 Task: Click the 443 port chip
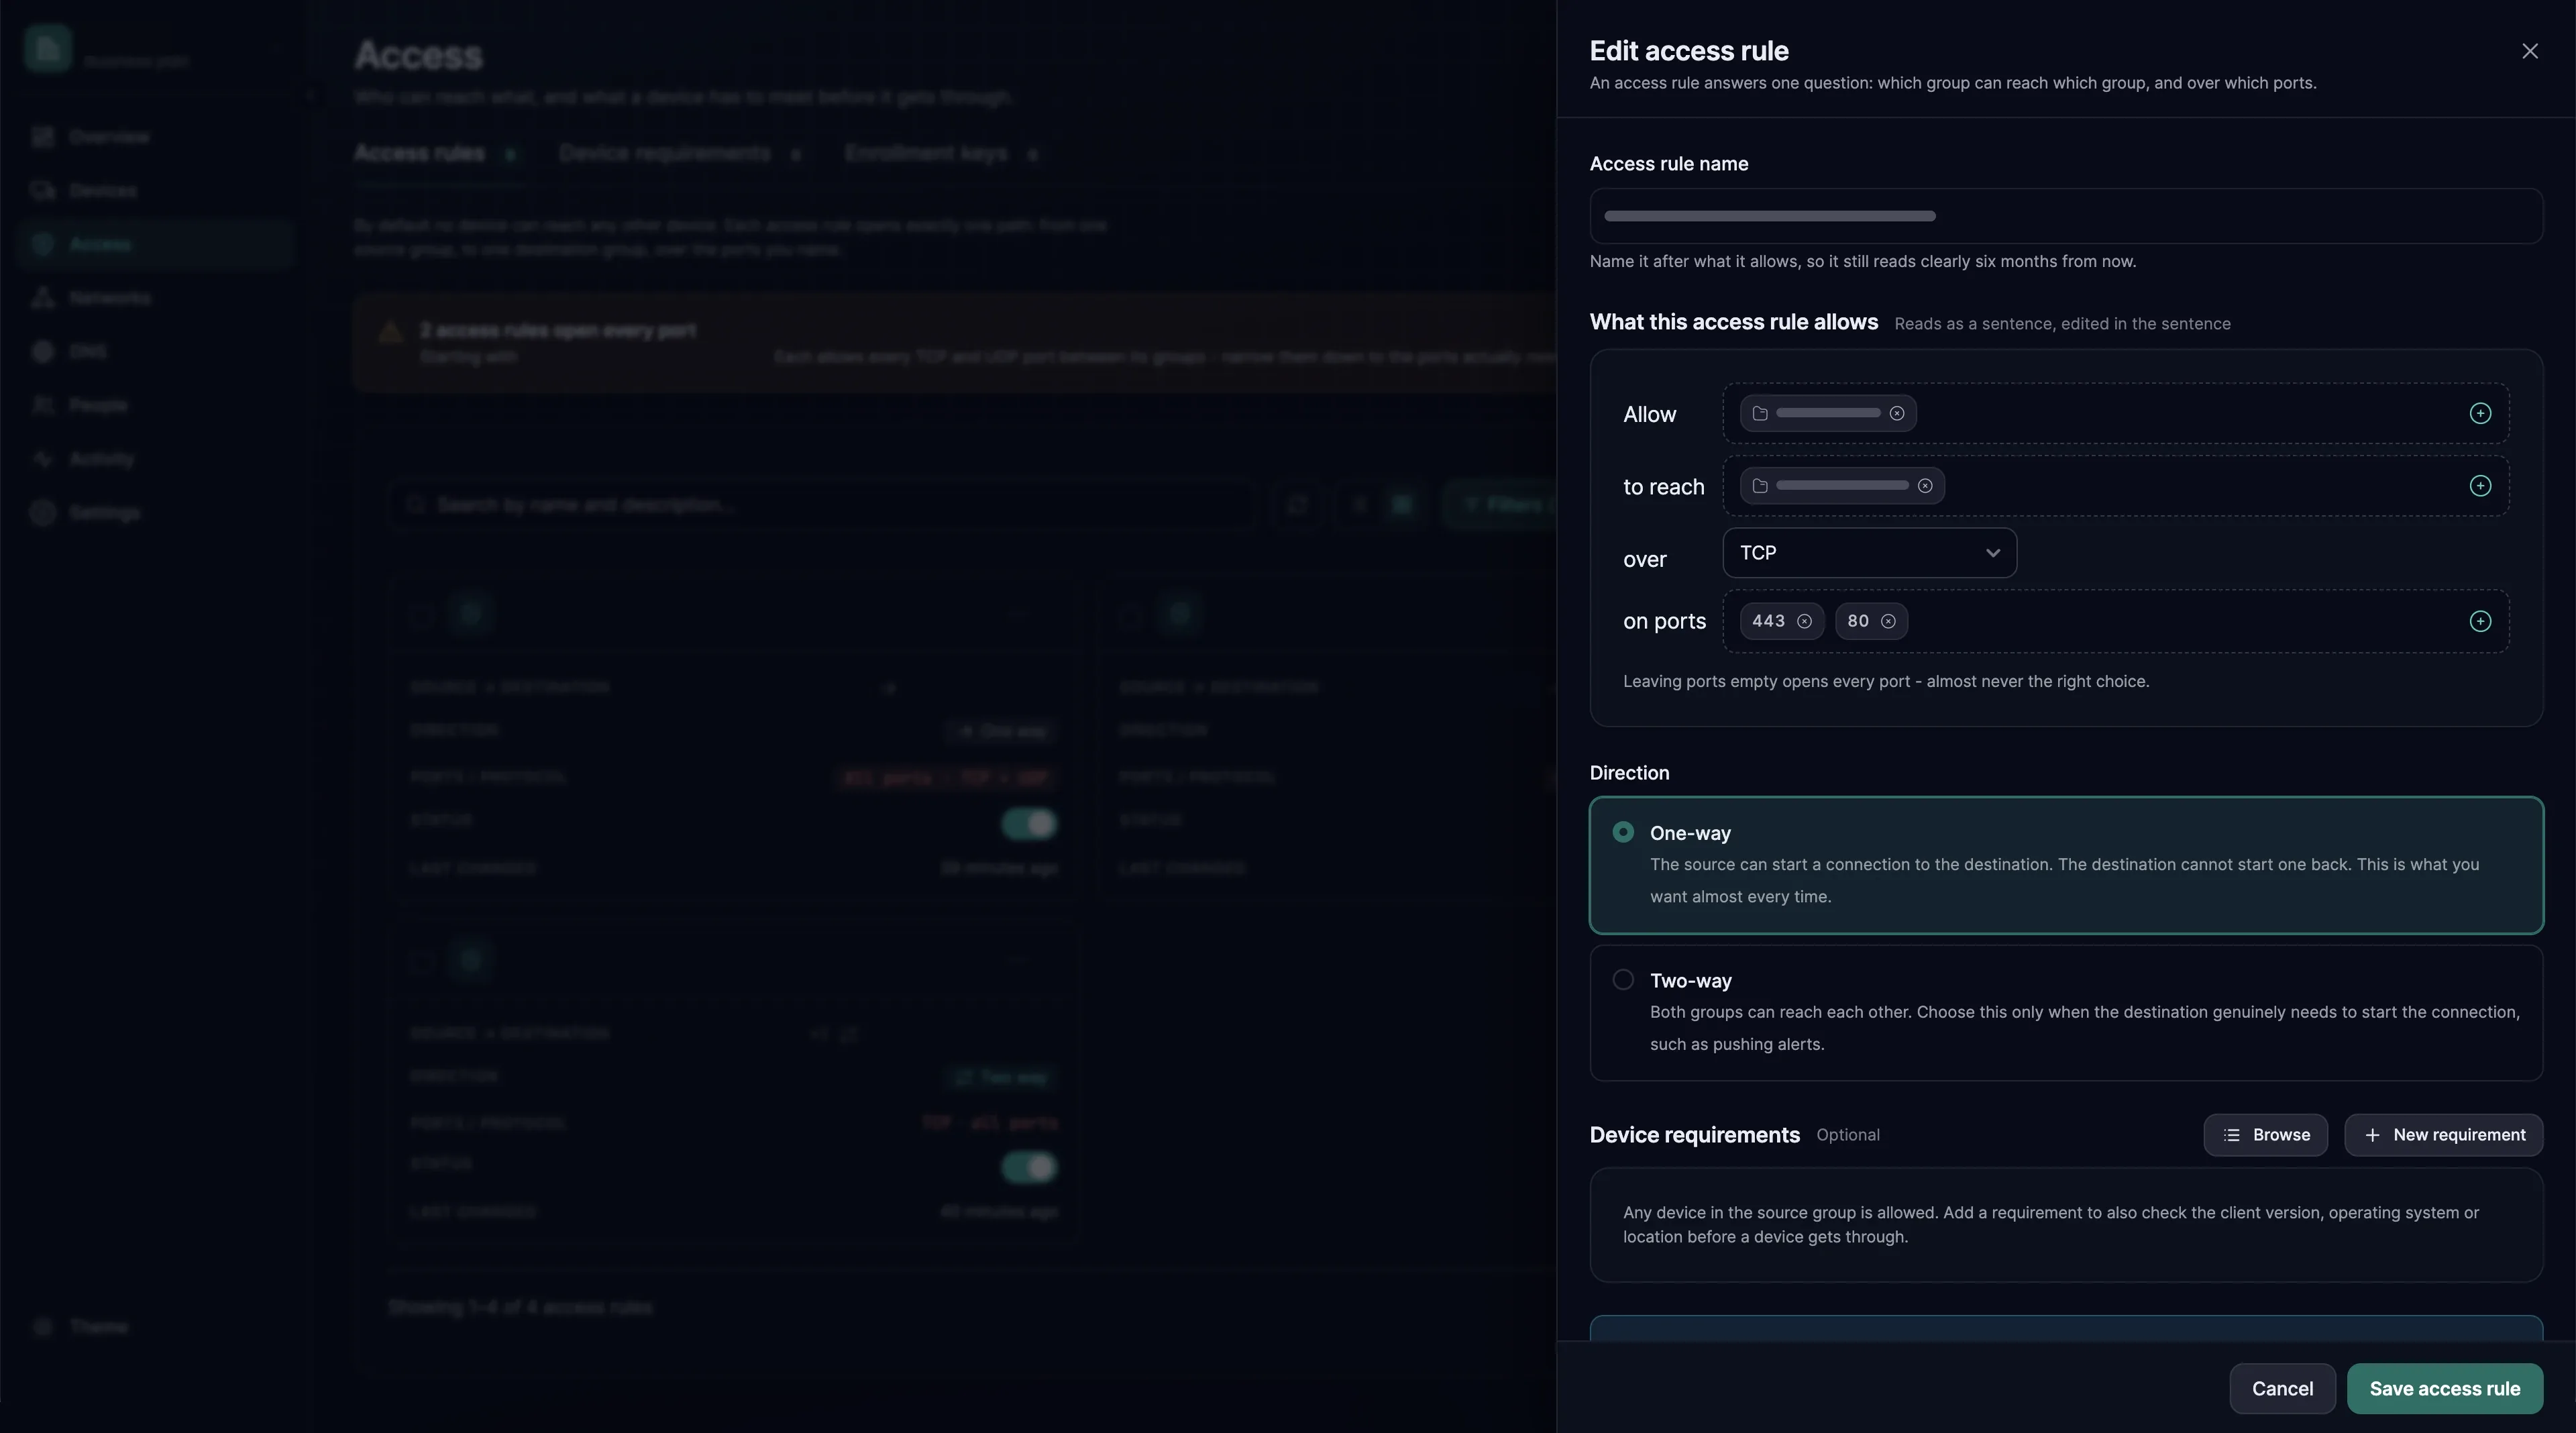tap(1781, 621)
